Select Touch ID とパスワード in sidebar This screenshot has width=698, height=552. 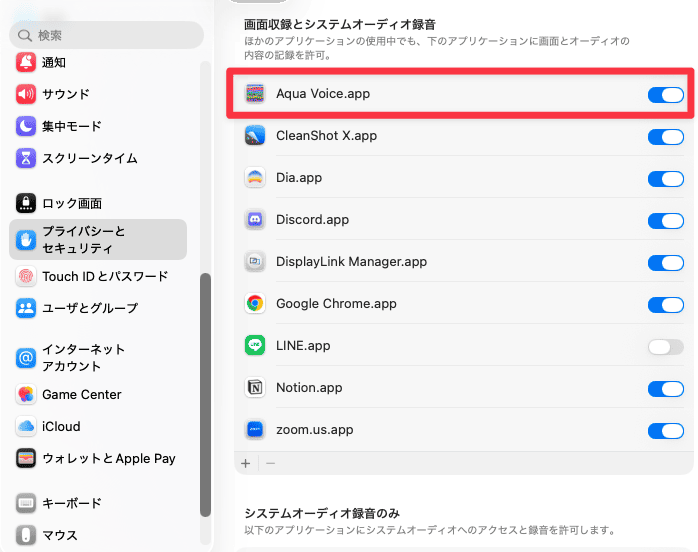[x=105, y=276]
